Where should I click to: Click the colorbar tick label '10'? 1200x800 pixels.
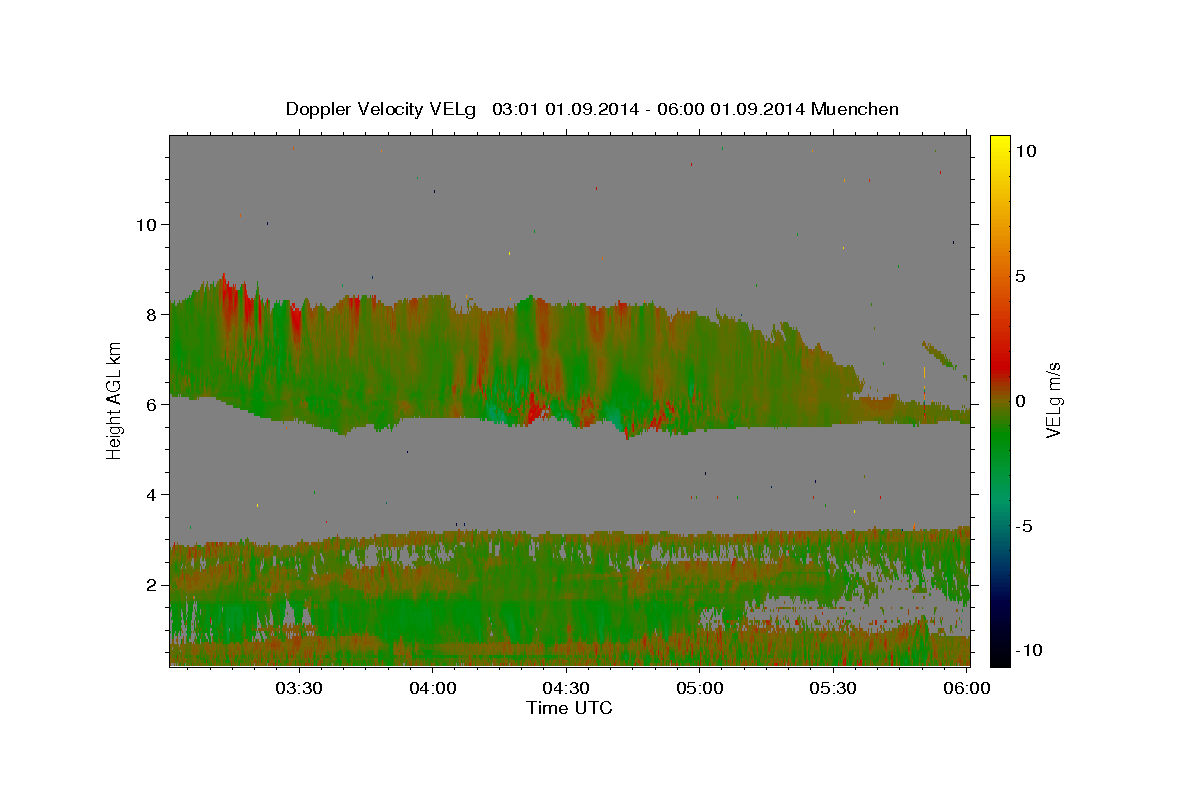click(x=1025, y=150)
